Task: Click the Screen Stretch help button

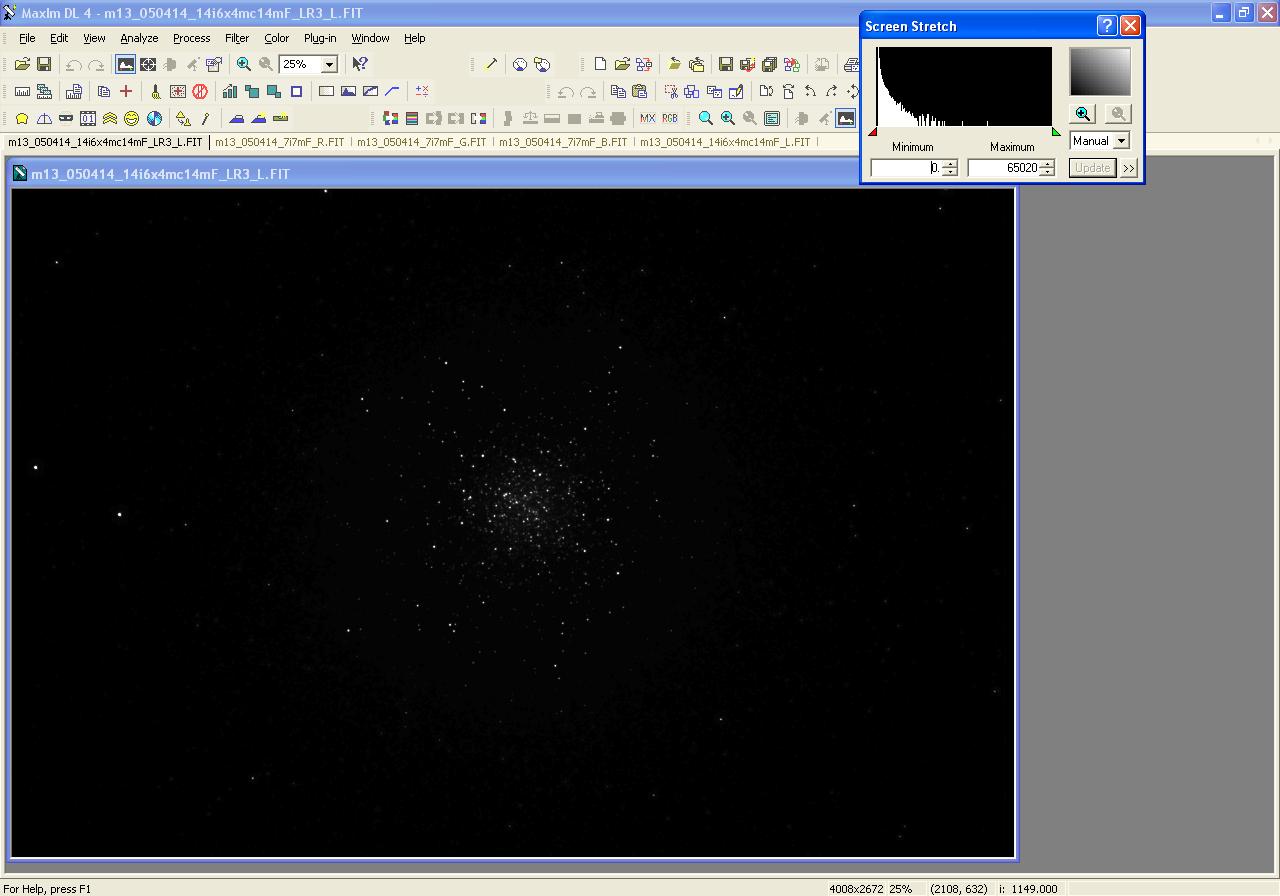Action: click(1106, 26)
